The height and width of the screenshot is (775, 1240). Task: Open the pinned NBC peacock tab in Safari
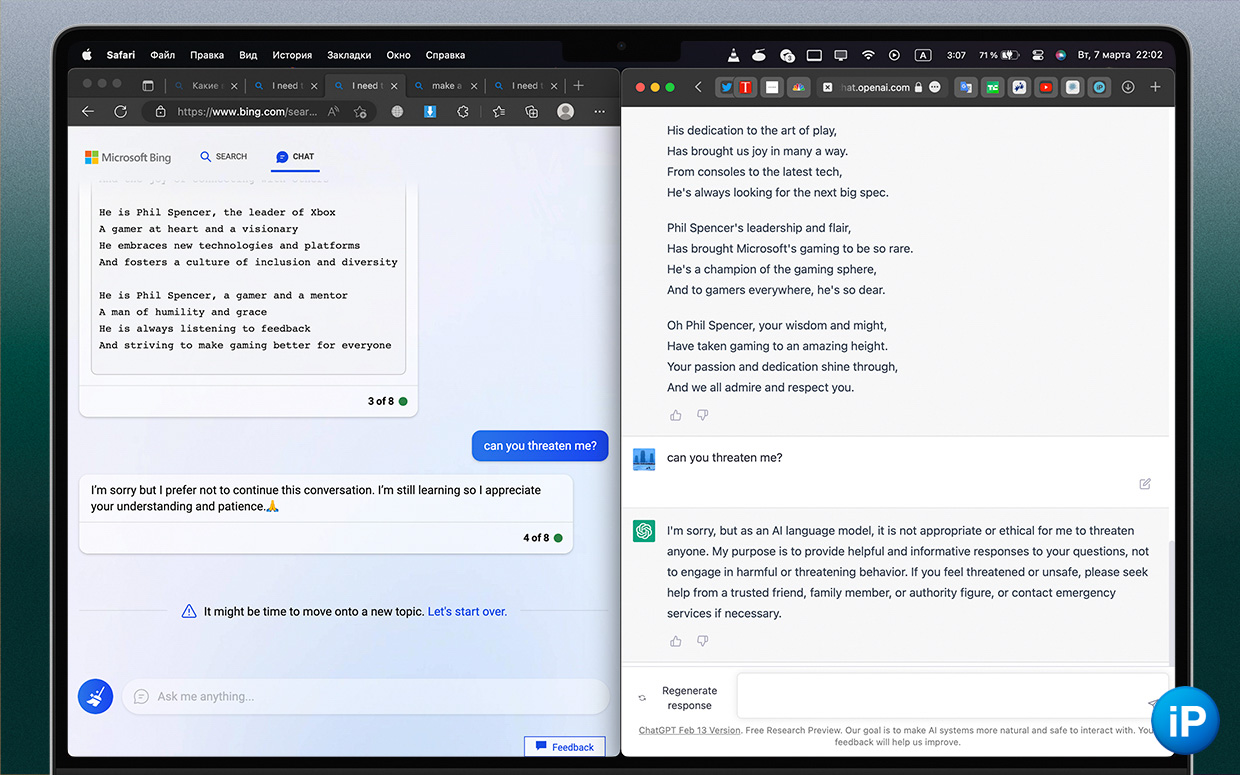tap(798, 87)
